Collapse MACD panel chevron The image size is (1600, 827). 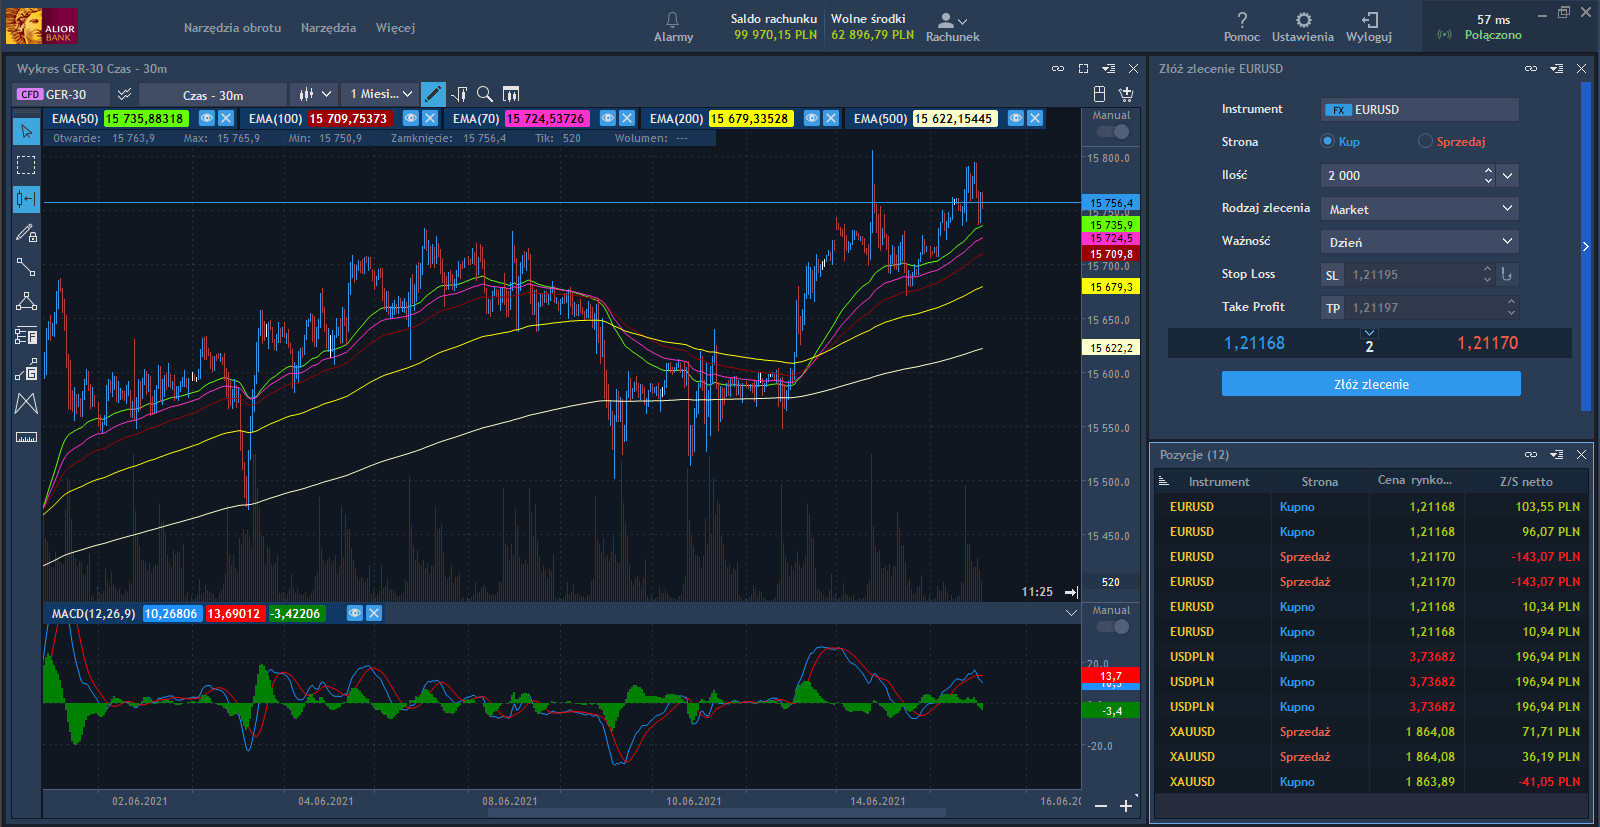click(1071, 613)
